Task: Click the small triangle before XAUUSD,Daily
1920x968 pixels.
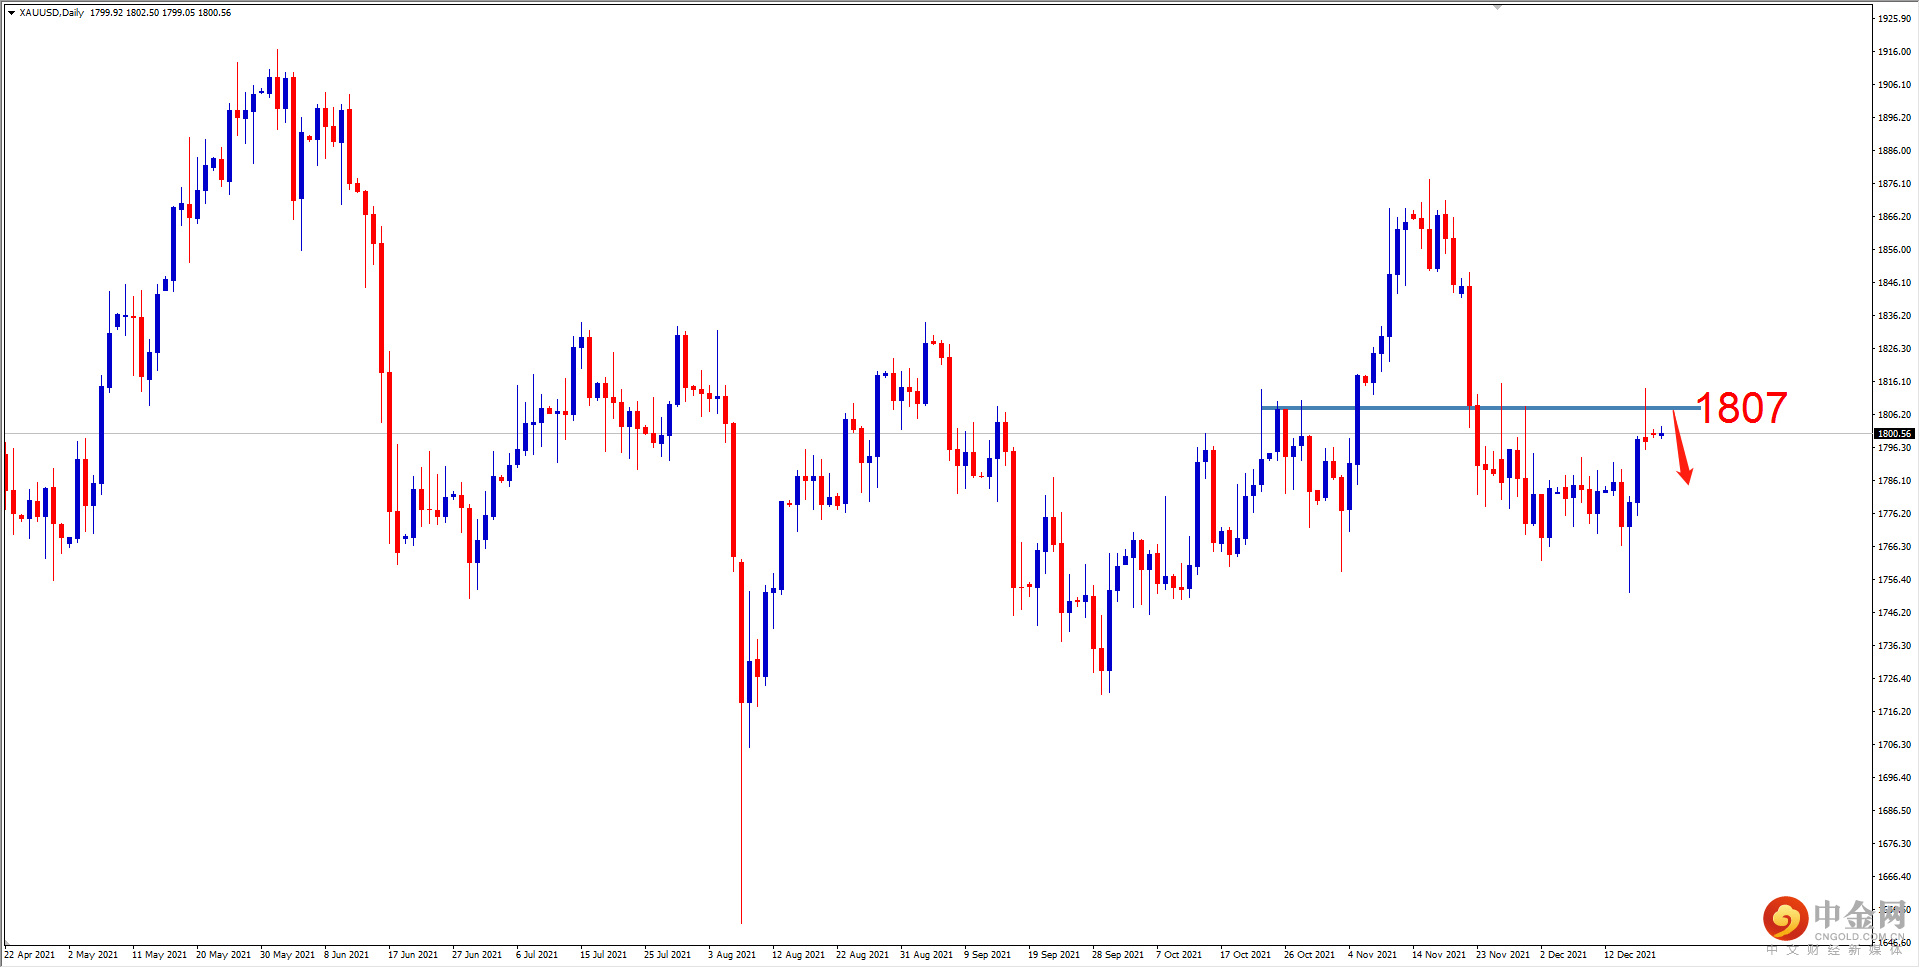Action: click(x=11, y=13)
